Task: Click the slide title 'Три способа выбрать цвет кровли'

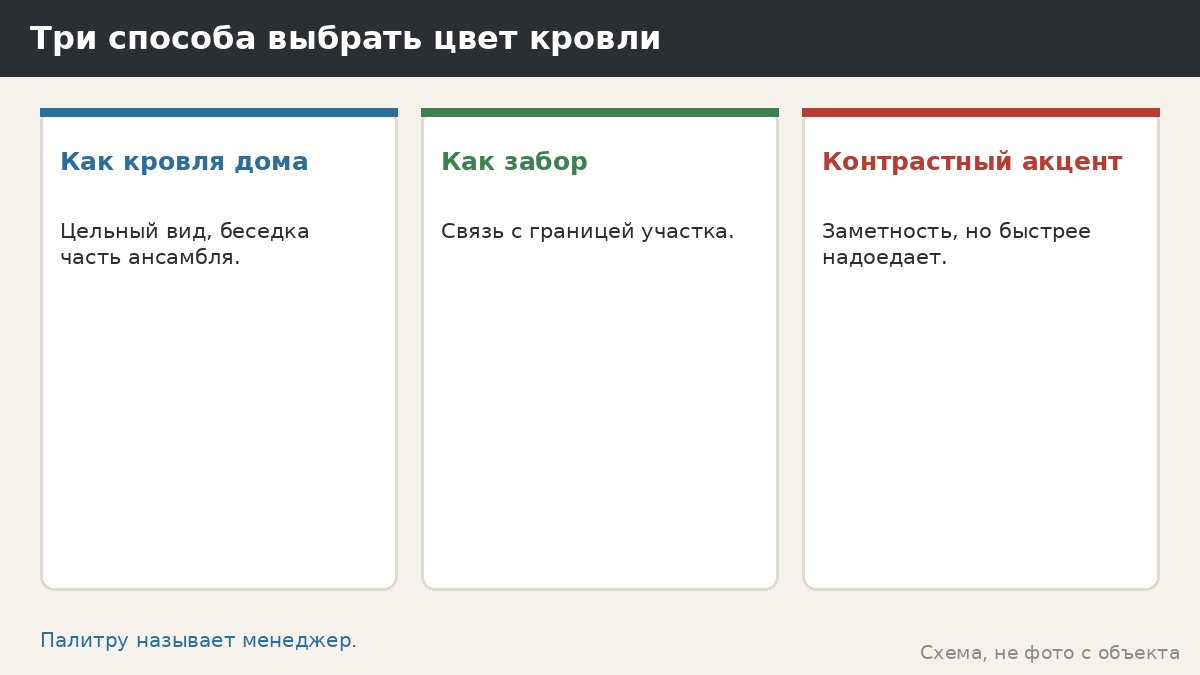Action: tap(345, 39)
